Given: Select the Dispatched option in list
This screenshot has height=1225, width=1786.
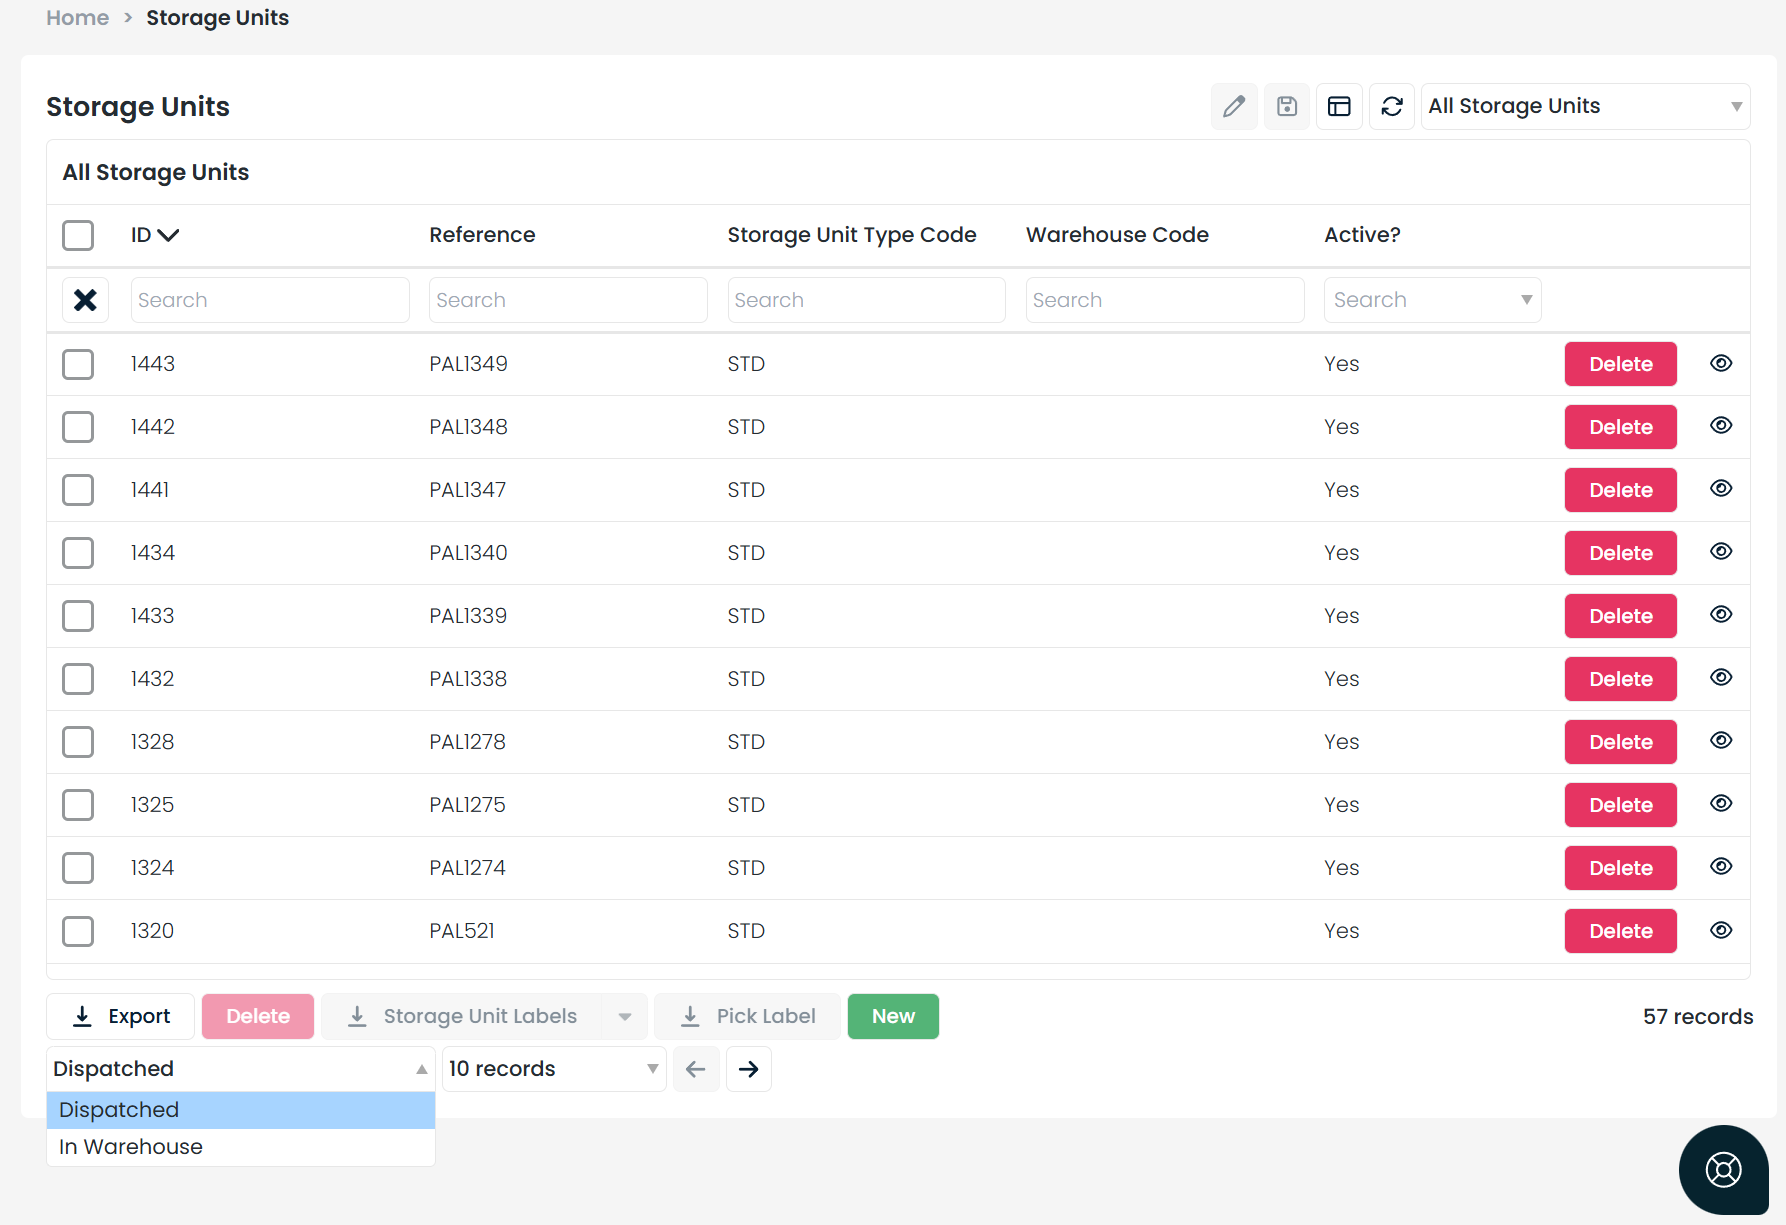Looking at the screenshot, I should (119, 1110).
